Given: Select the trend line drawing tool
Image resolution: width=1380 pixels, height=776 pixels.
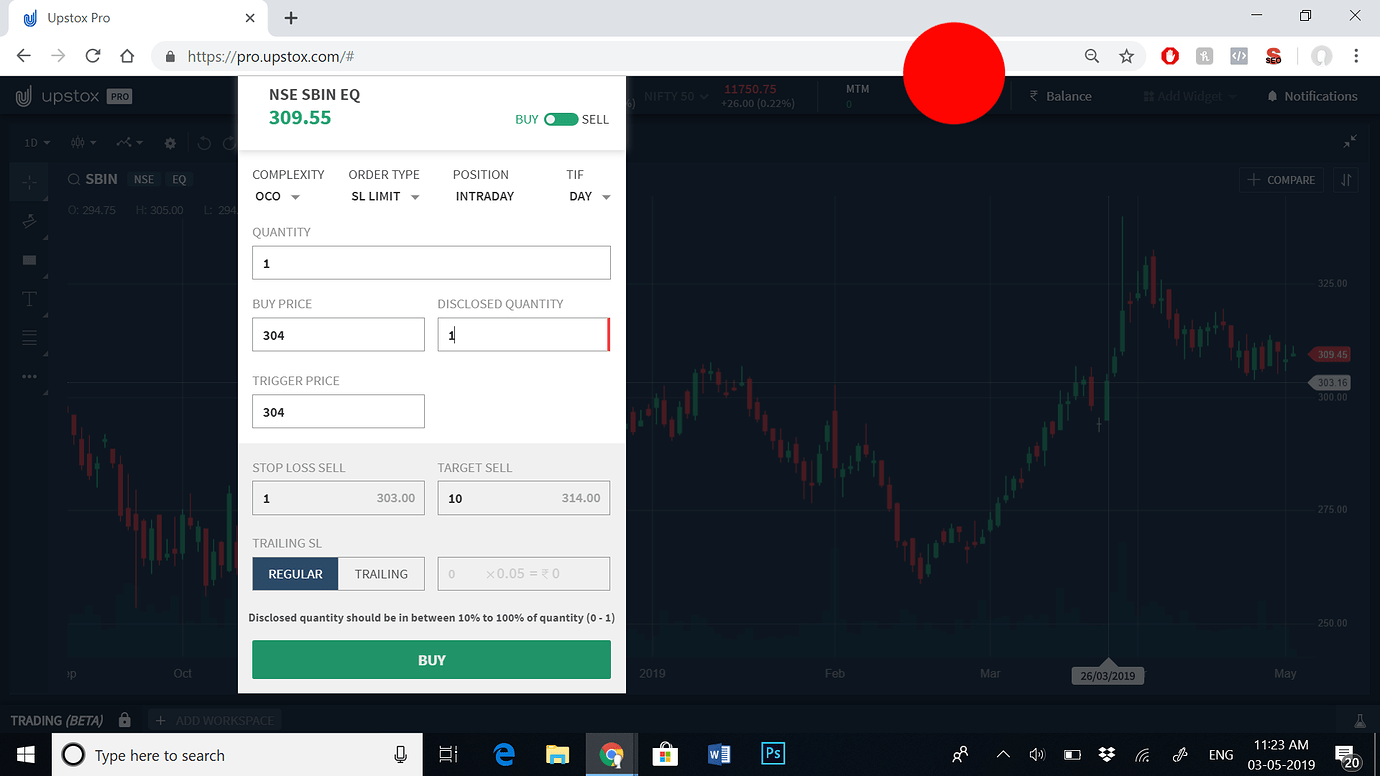Looking at the screenshot, I should (x=29, y=221).
